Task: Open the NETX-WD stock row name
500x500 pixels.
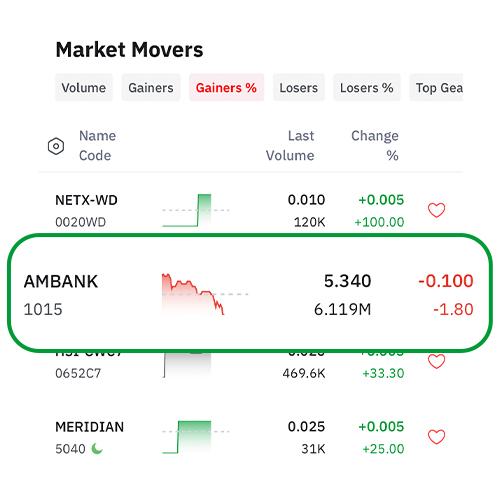Action: click(86, 200)
